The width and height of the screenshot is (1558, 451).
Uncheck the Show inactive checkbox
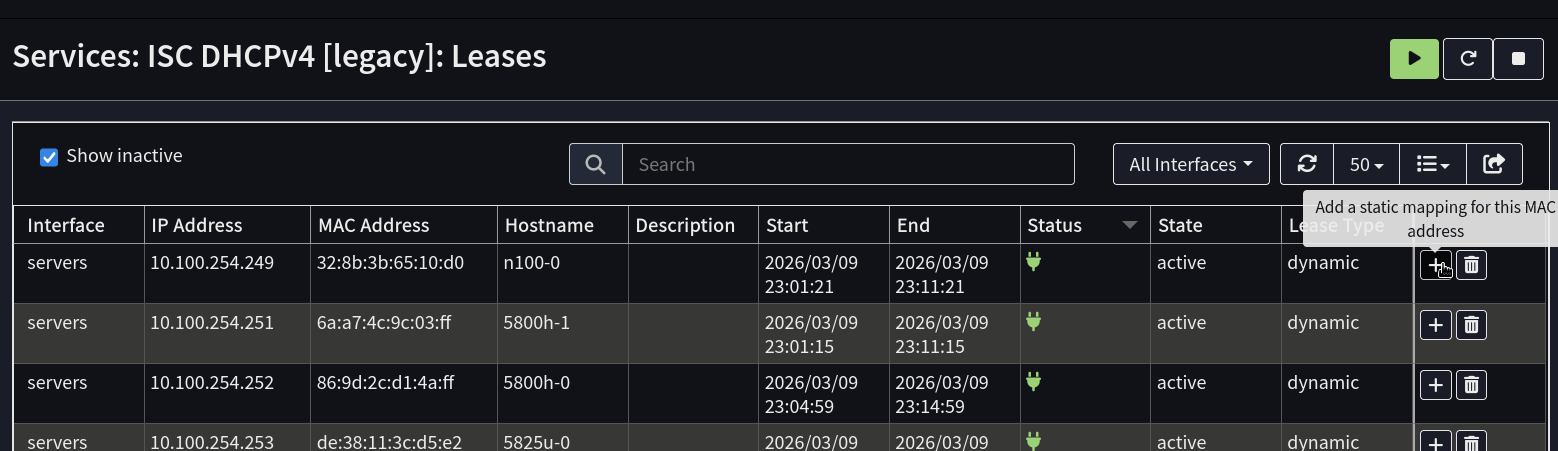pos(49,157)
